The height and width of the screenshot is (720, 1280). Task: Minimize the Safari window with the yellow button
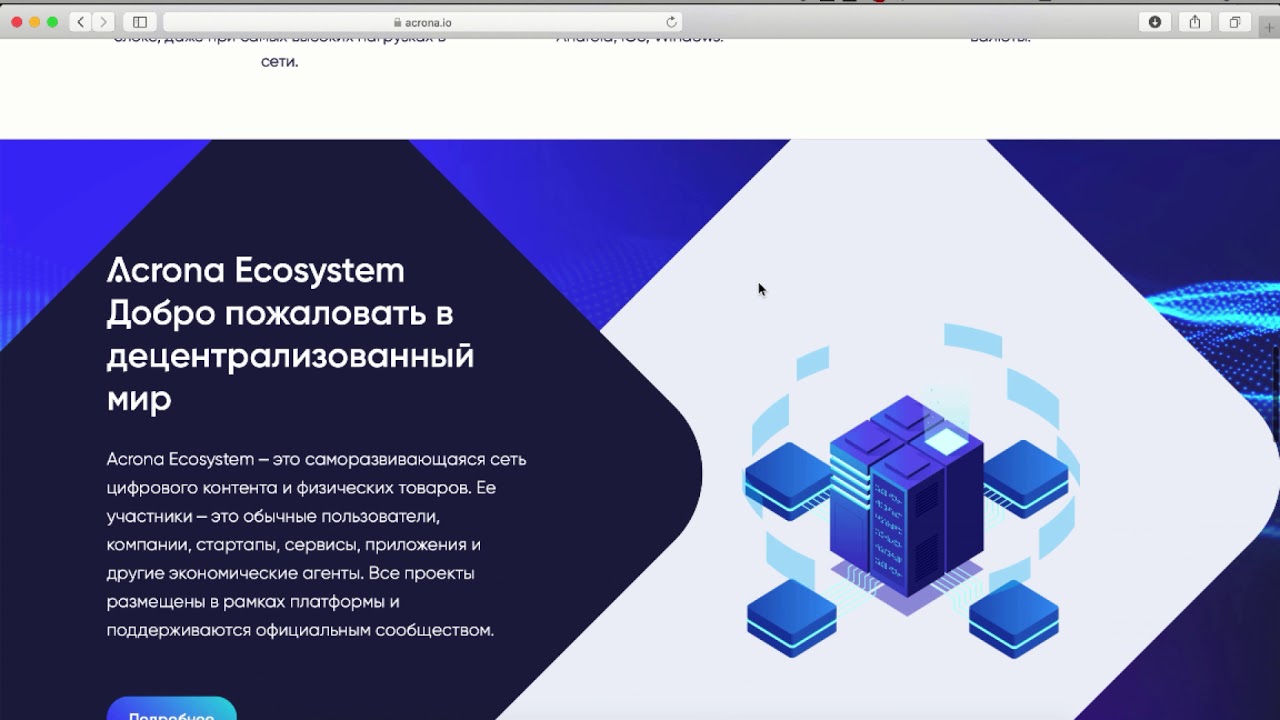tap(35, 22)
